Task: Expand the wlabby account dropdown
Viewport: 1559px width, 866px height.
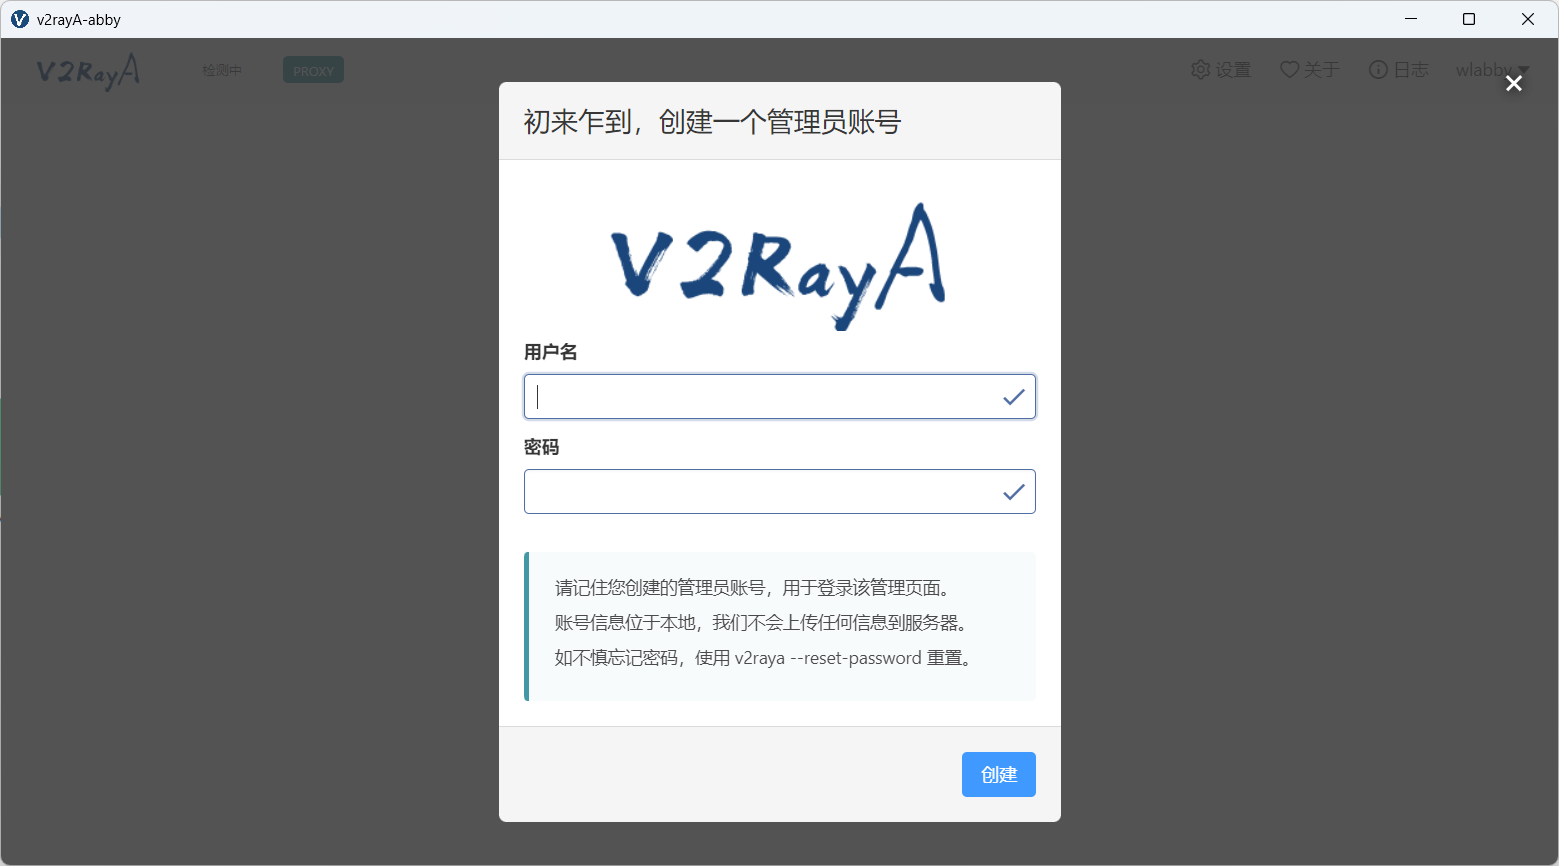Action: coord(1492,70)
